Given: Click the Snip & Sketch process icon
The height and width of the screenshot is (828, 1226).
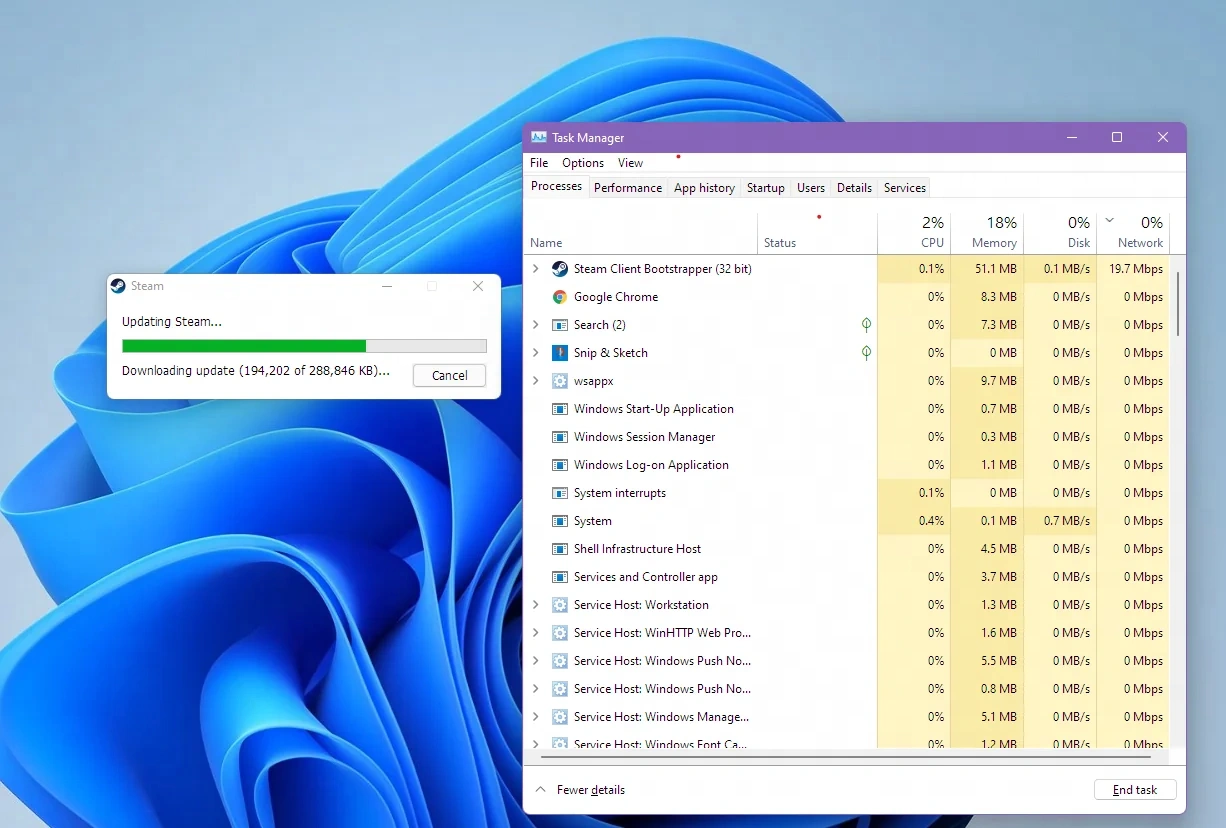Looking at the screenshot, I should [x=560, y=353].
